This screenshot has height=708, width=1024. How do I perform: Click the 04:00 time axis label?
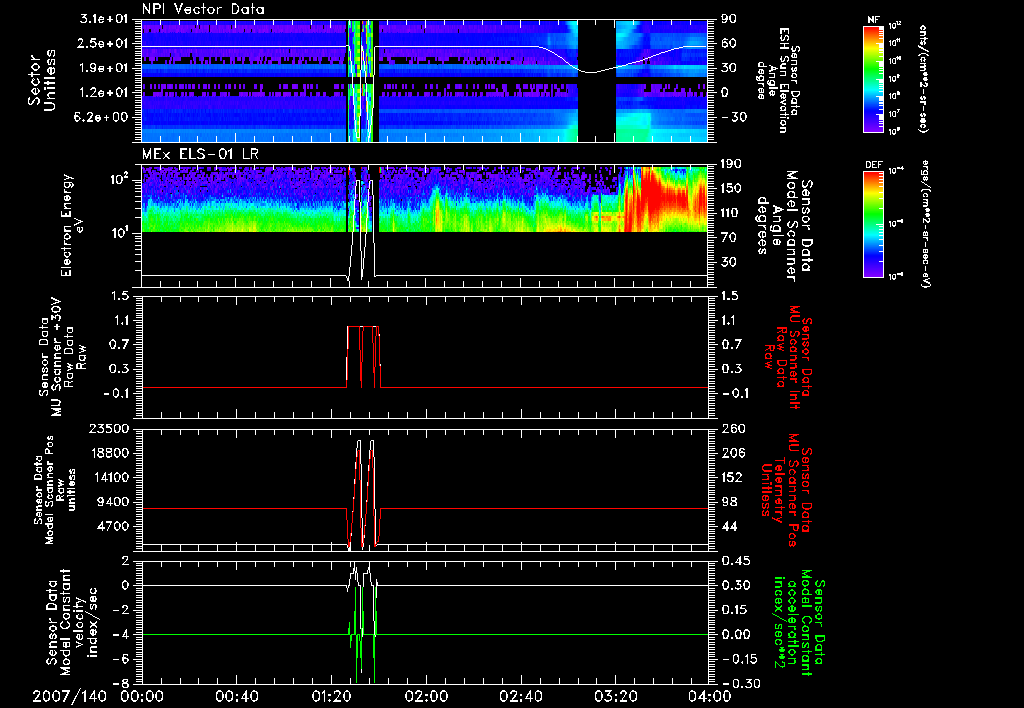tap(710, 696)
